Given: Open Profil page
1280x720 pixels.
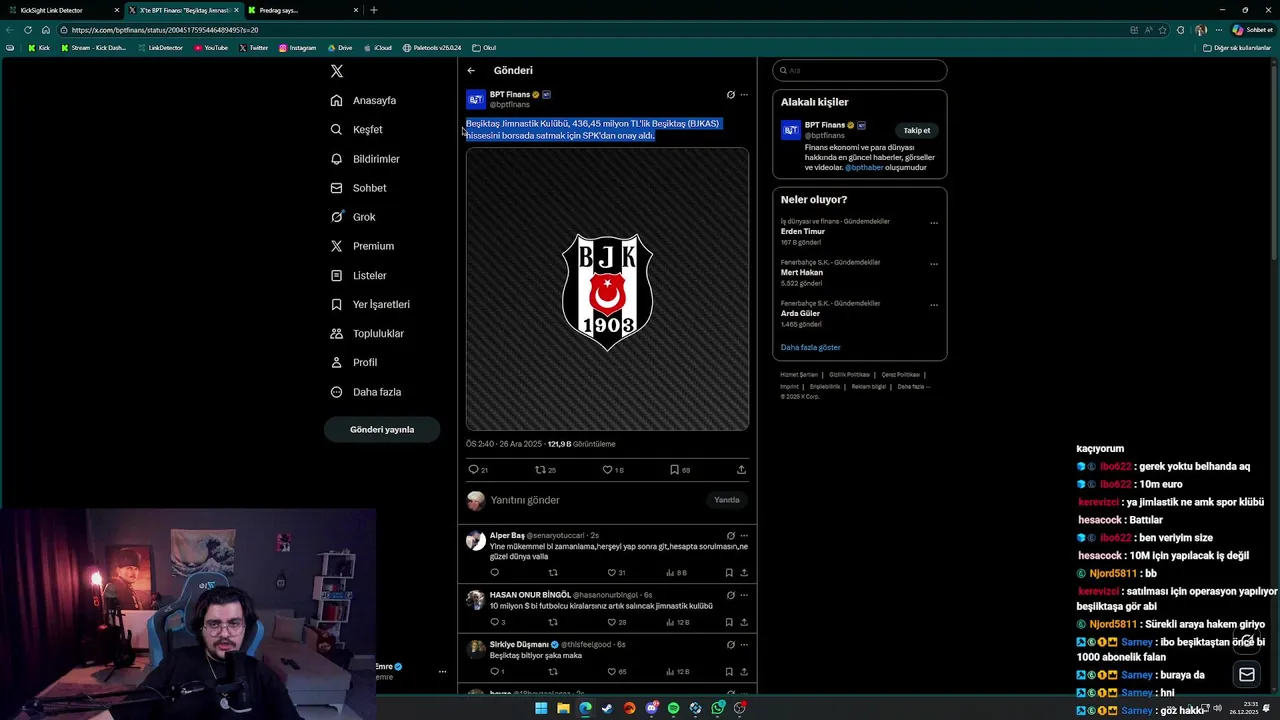Looking at the screenshot, I should click(x=354, y=362).
